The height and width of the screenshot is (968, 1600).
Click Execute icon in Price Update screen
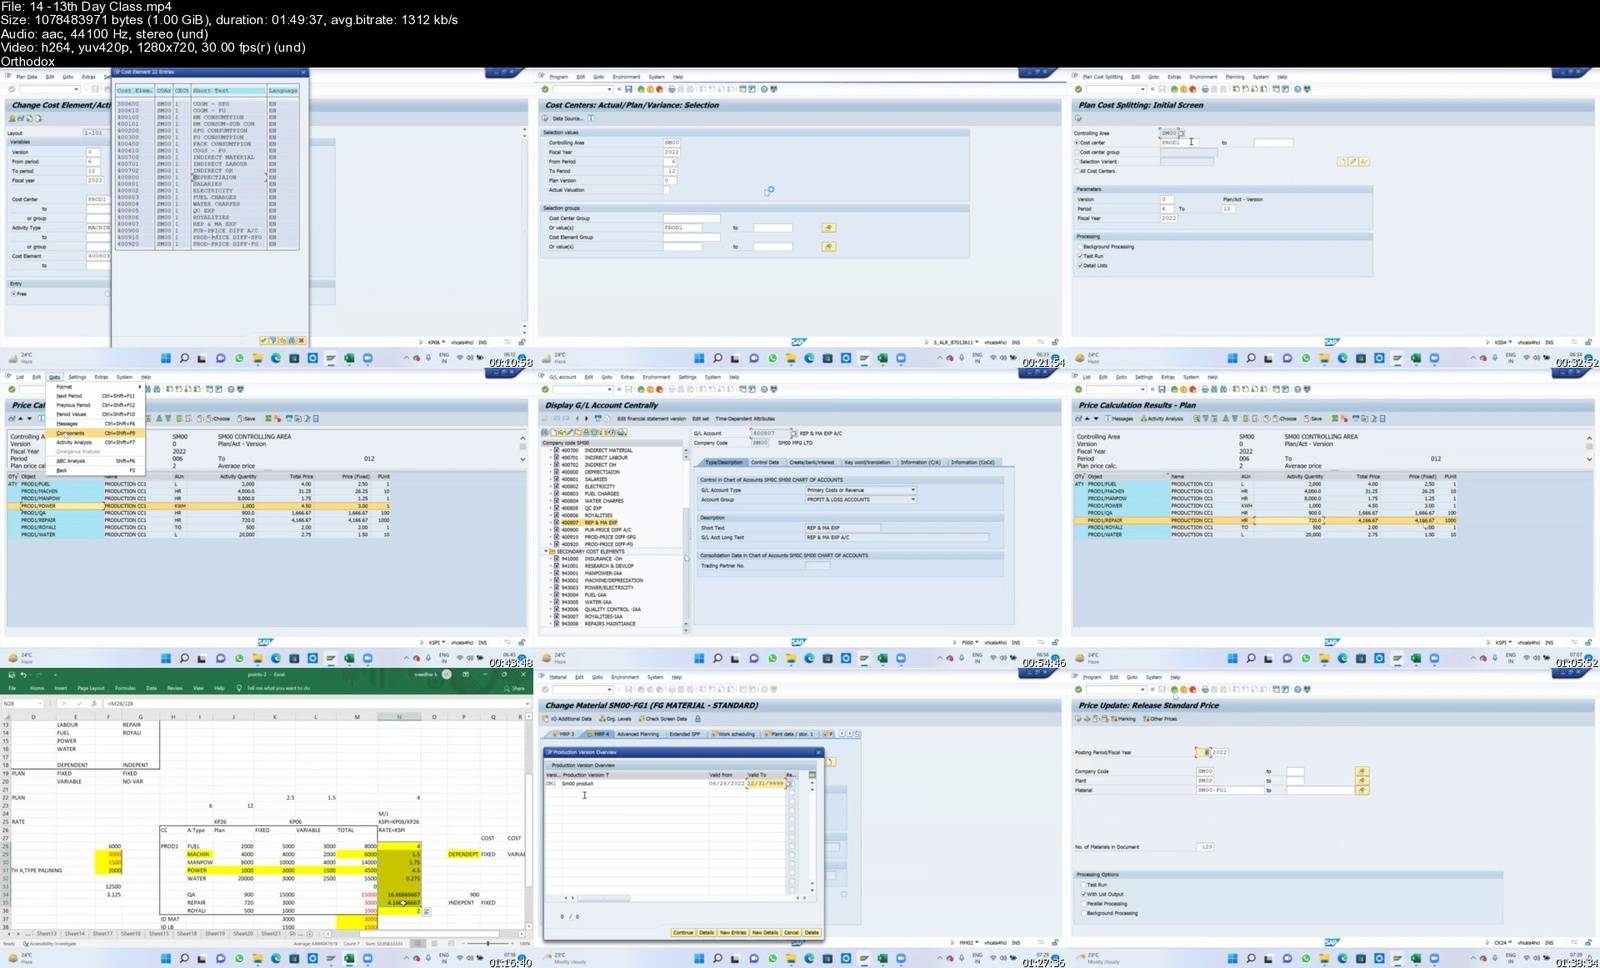(1078, 719)
